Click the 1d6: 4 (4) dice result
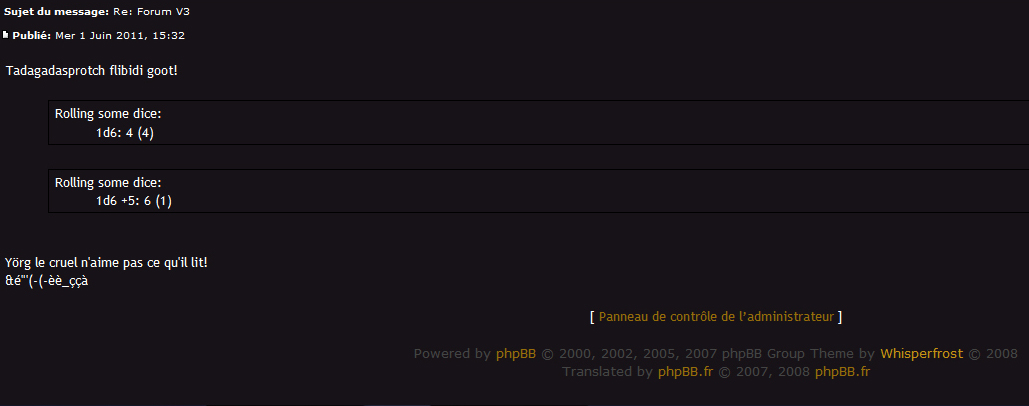The width and height of the screenshot is (1029, 406). 125,133
